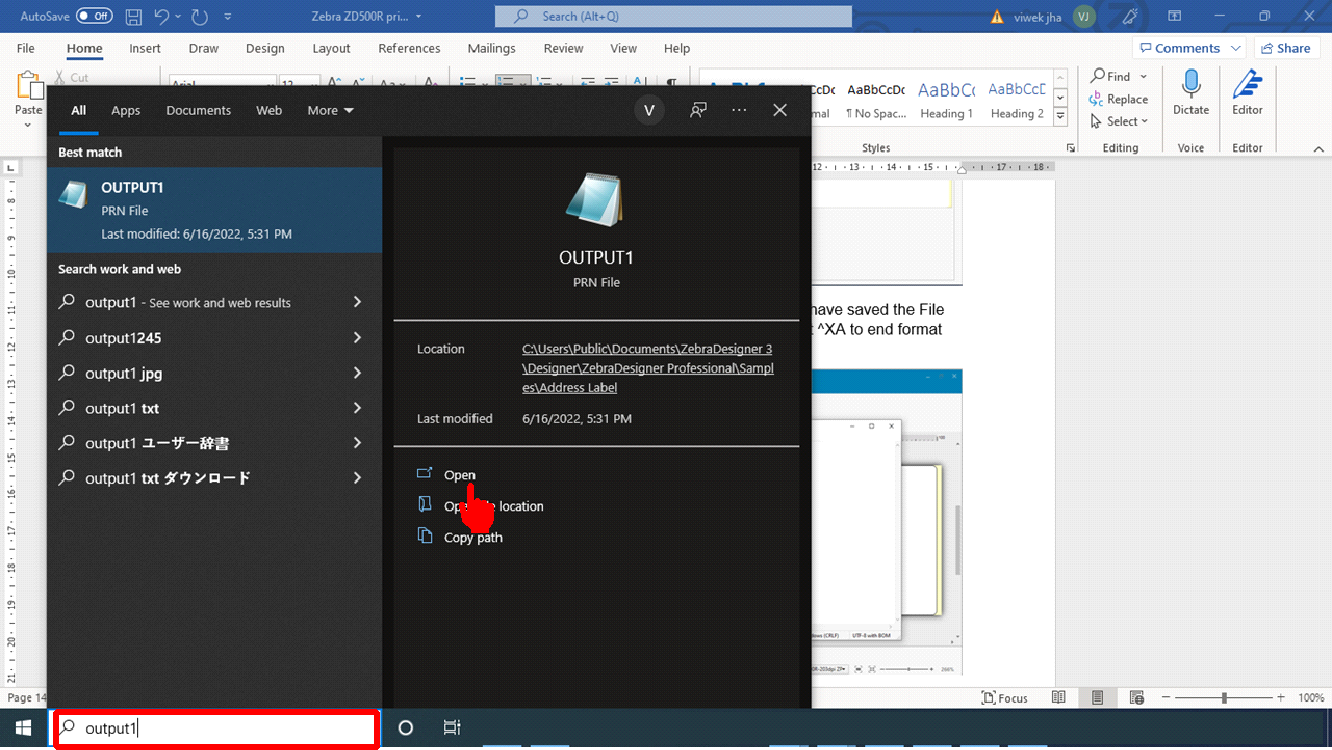Viewport: 1332px width, 750px height.
Task: Click the Undo arrow icon
Action: [162, 16]
